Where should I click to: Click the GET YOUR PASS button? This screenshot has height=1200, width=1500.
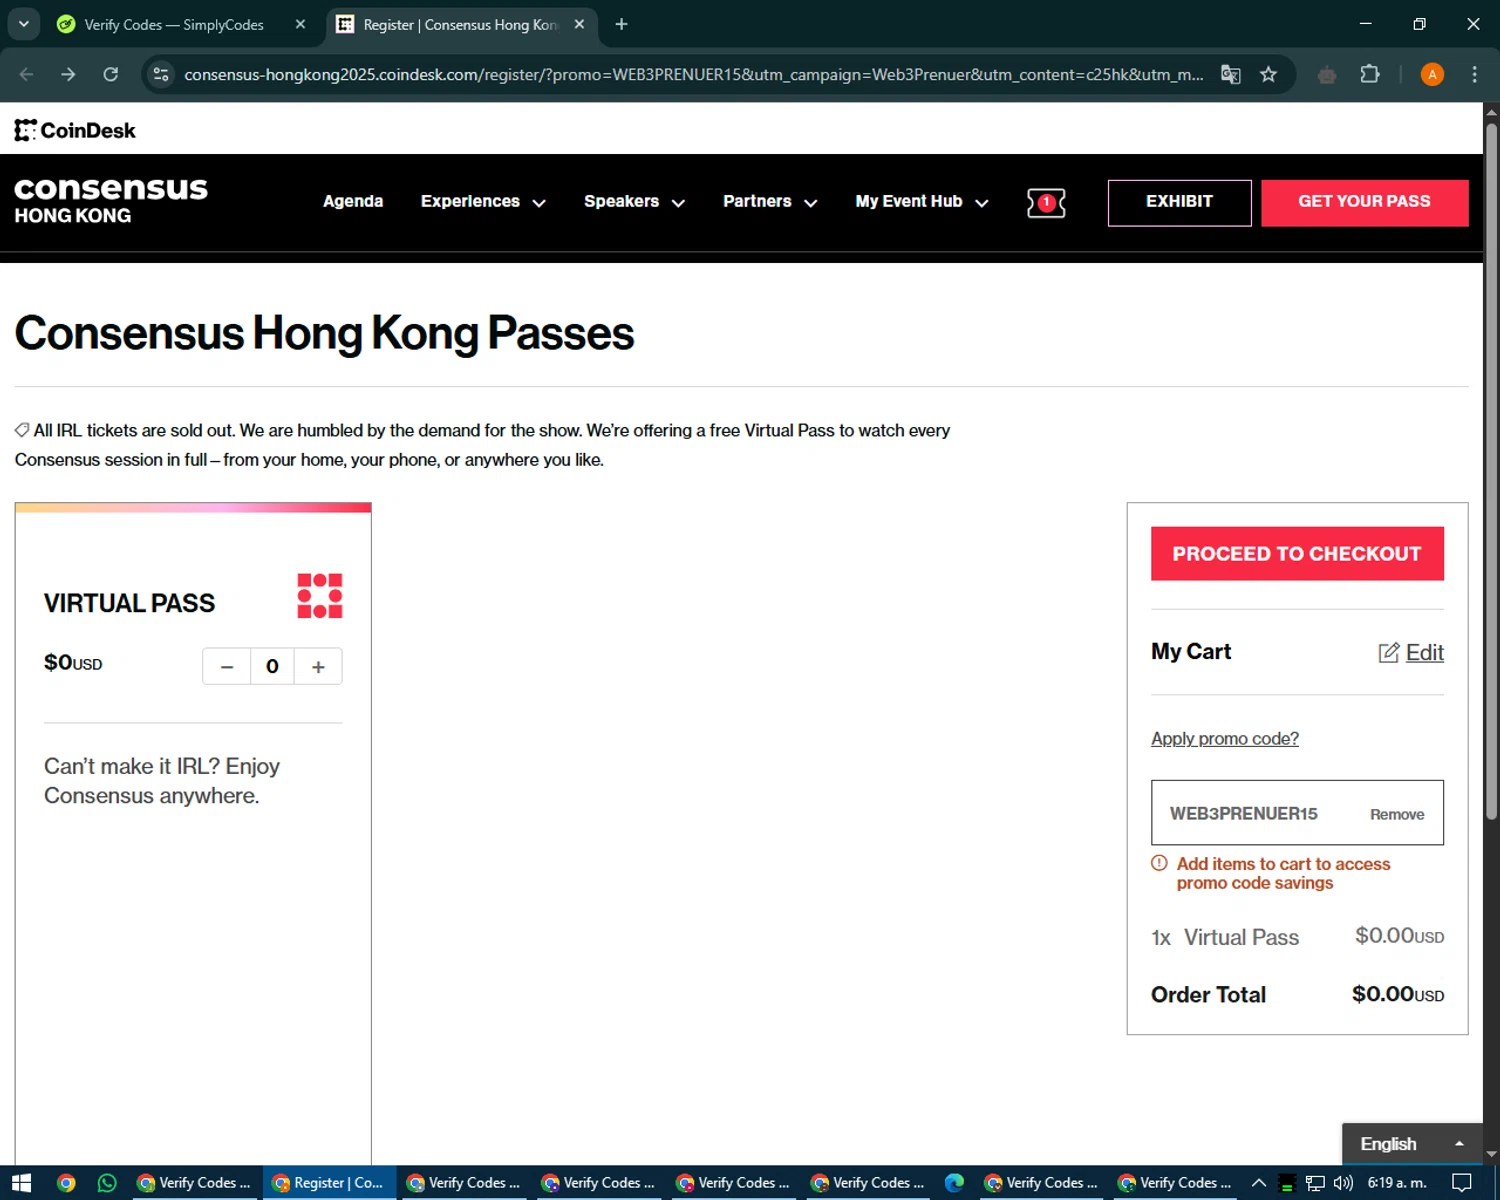point(1364,203)
